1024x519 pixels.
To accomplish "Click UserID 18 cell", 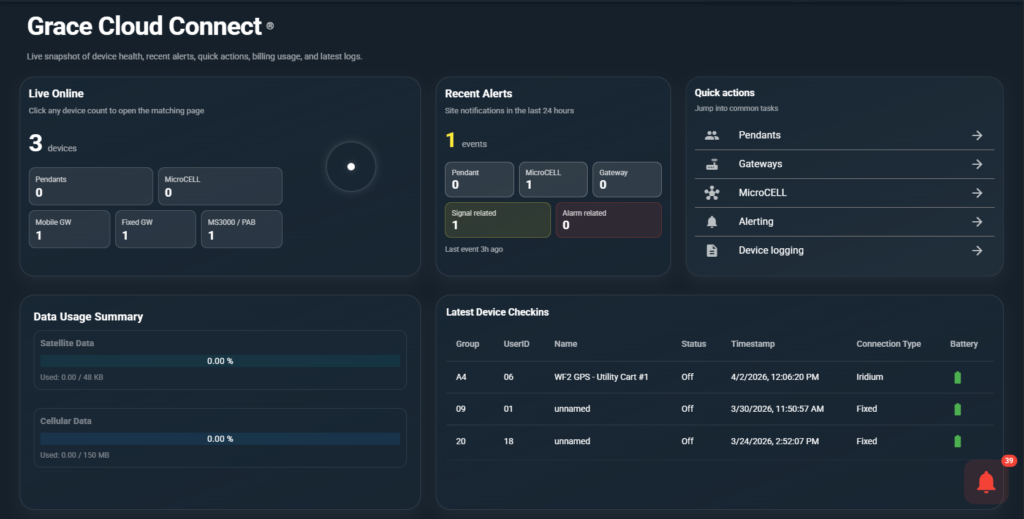I will click(x=509, y=441).
